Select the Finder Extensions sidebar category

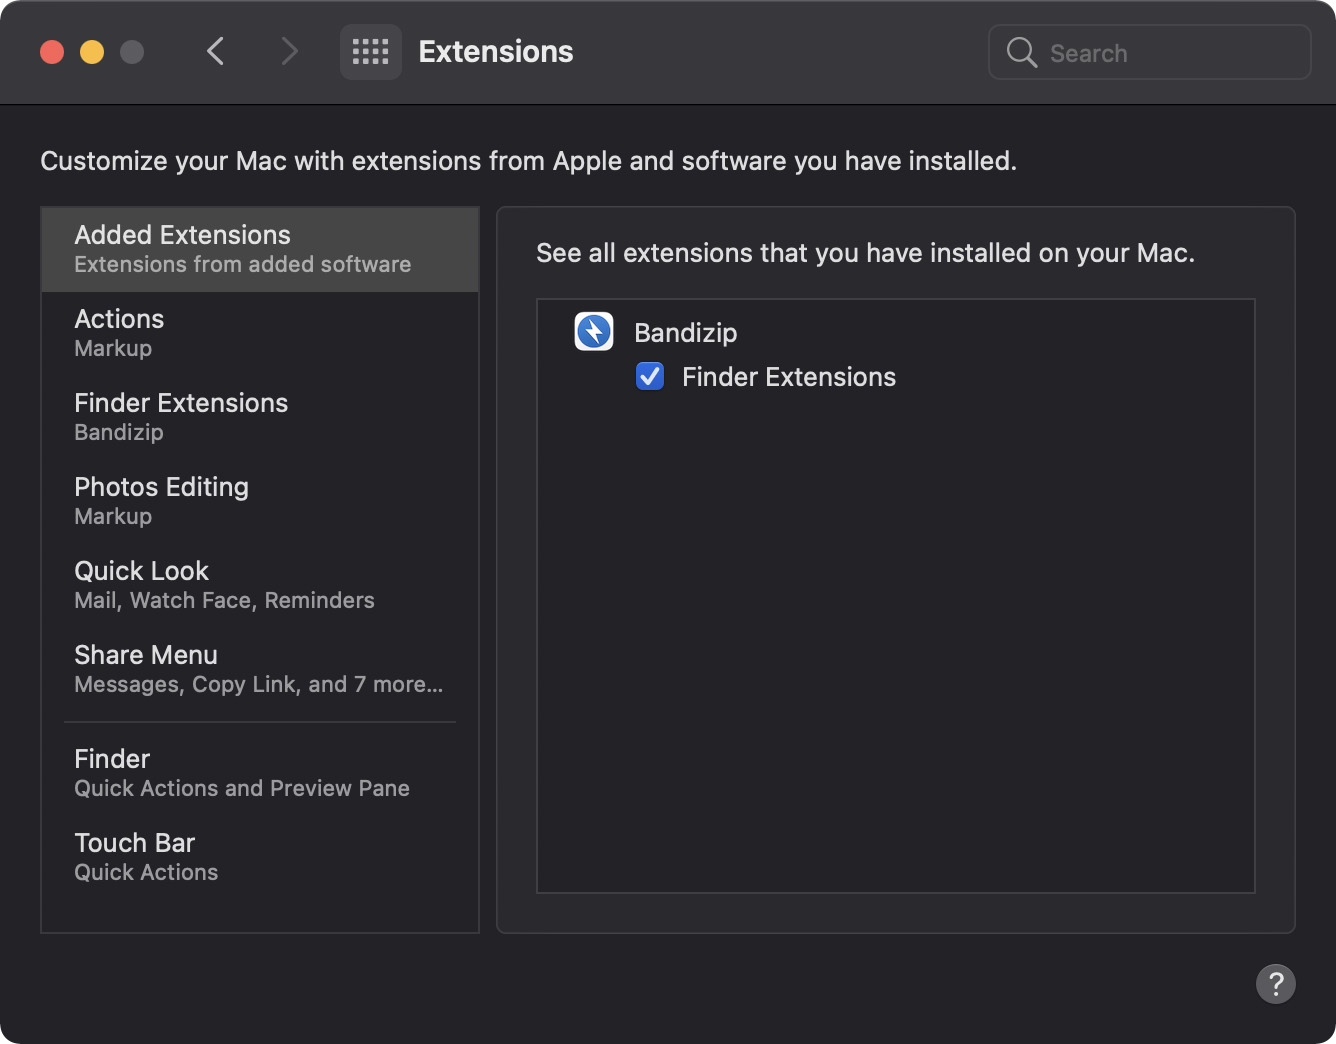click(260, 417)
